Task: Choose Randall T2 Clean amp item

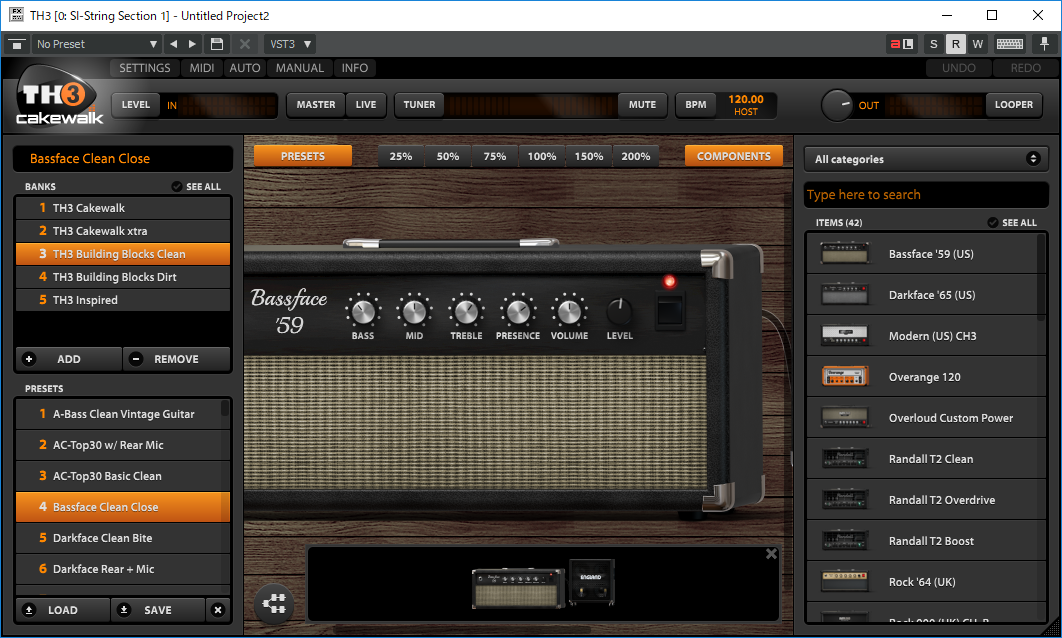Action: (x=922, y=459)
